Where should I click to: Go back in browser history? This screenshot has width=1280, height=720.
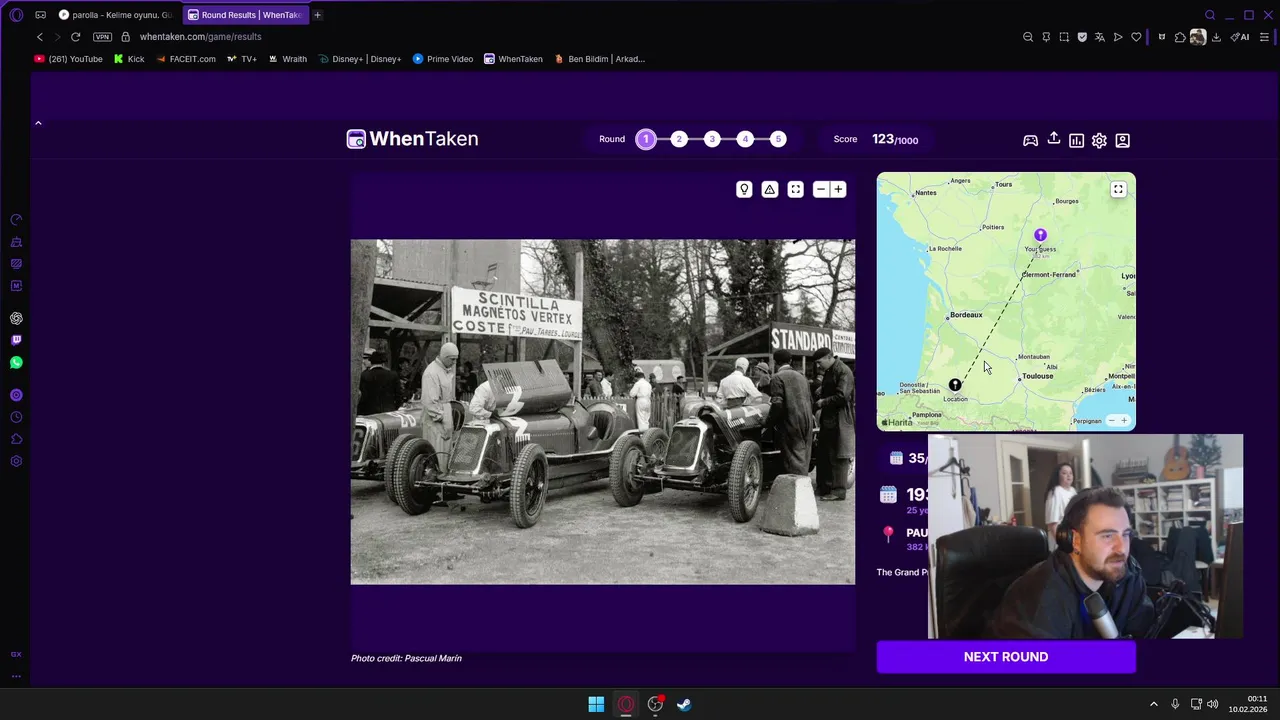40,37
